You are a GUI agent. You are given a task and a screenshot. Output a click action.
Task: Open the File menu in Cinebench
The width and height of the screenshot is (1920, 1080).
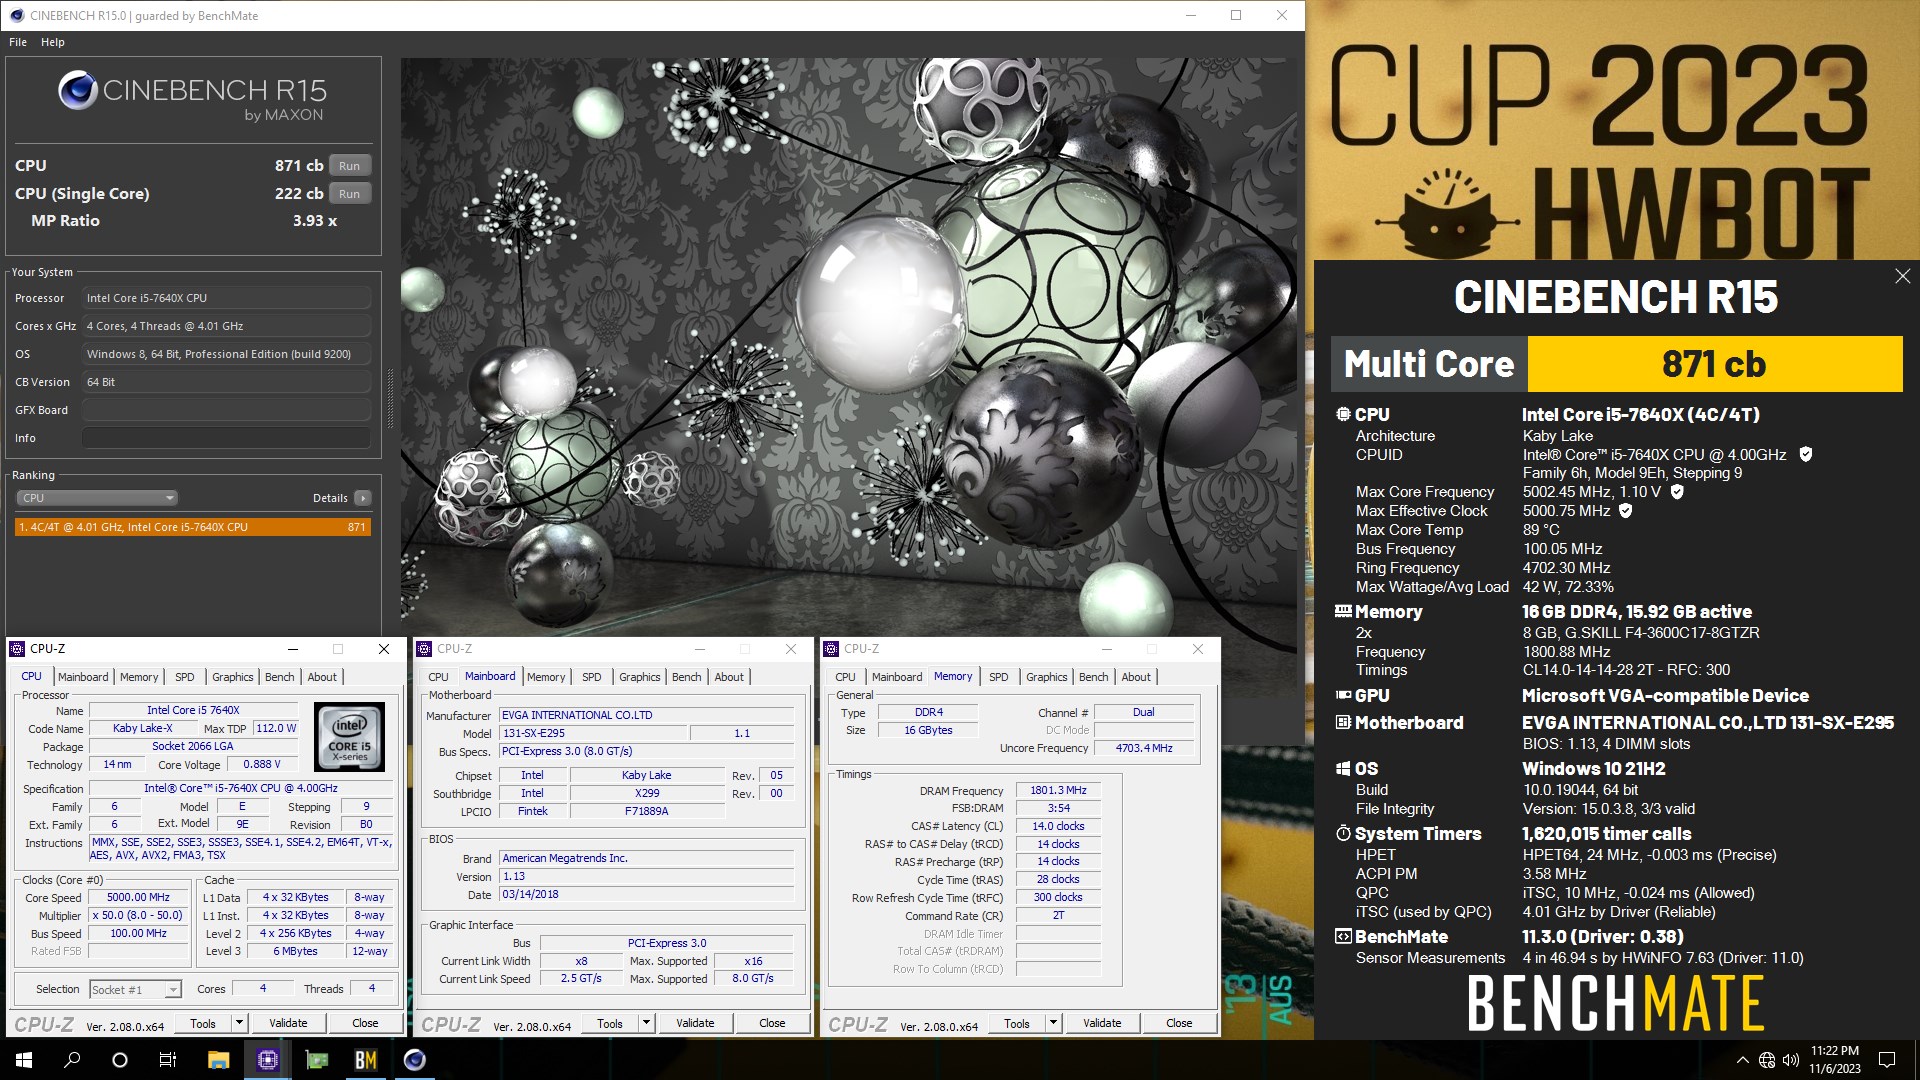coord(18,42)
